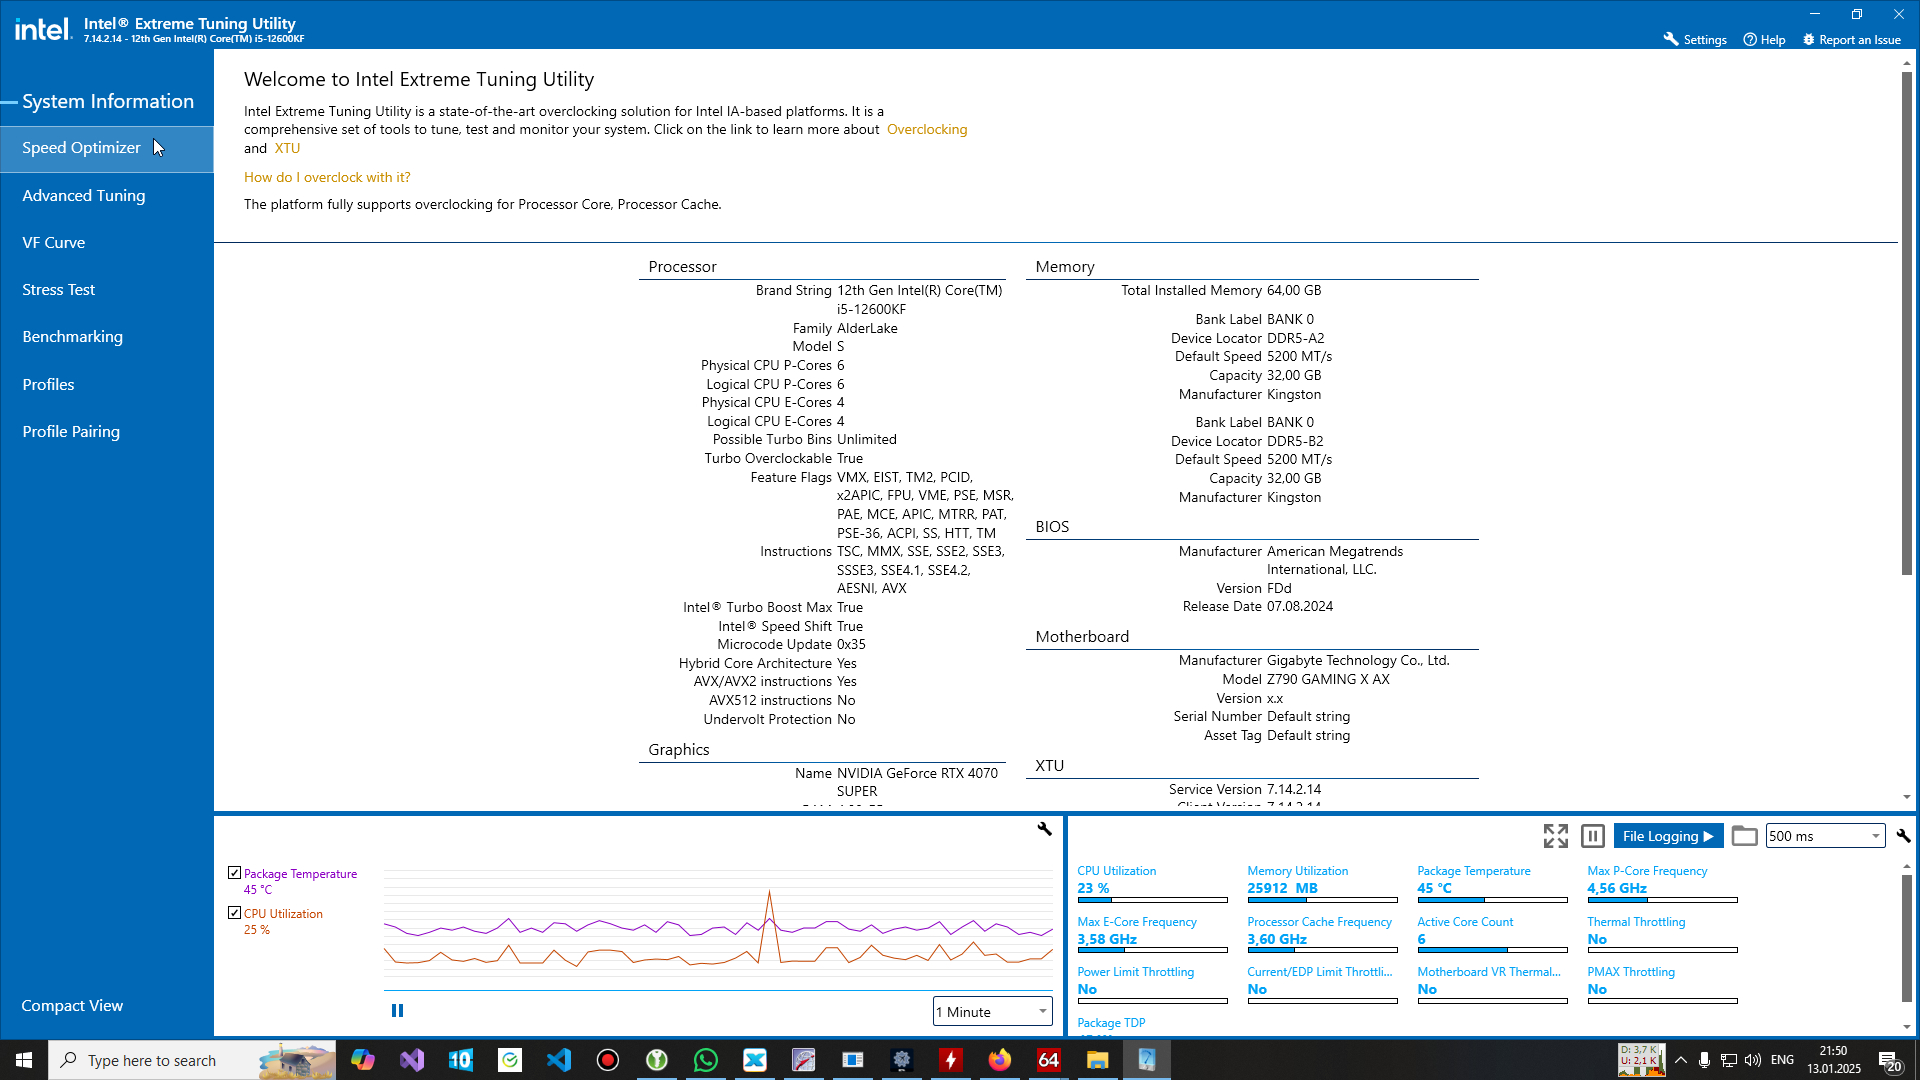Uncheck CPU Utilization graph checkbox

point(234,913)
